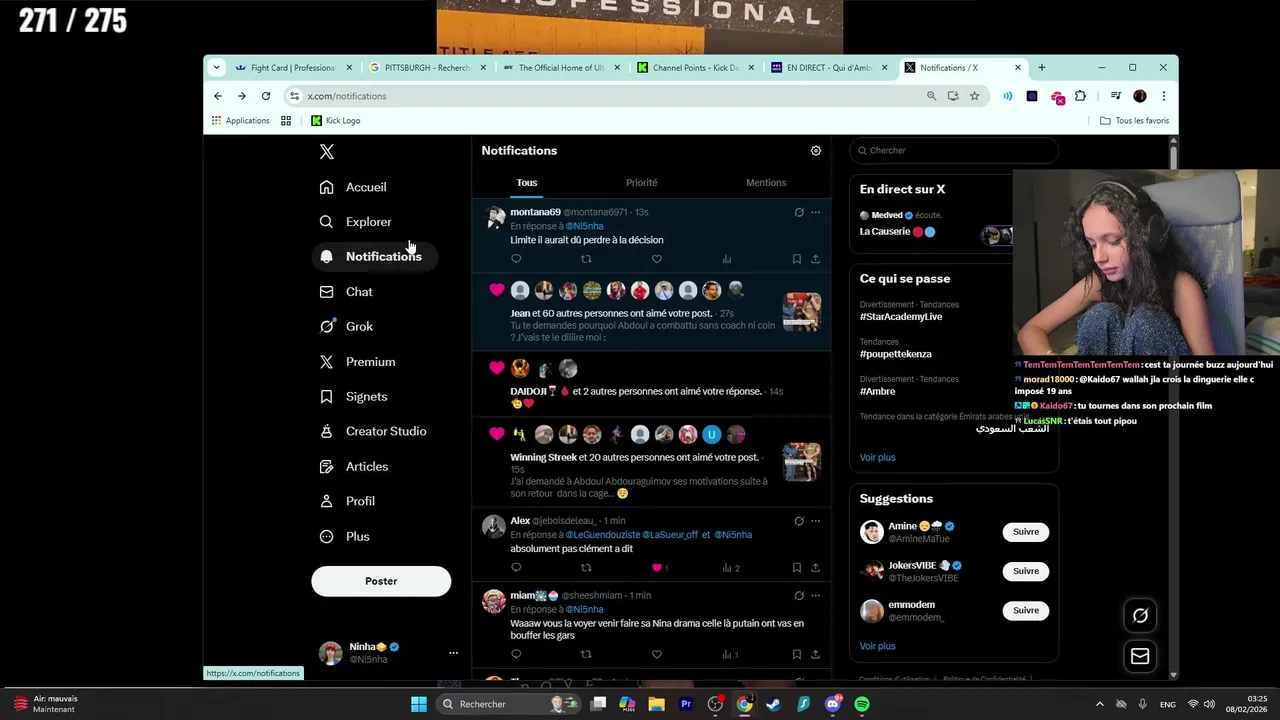Unlike Alex's liked reply
Image resolution: width=1280 pixels, height=720 pixels.
coord(657,568)
